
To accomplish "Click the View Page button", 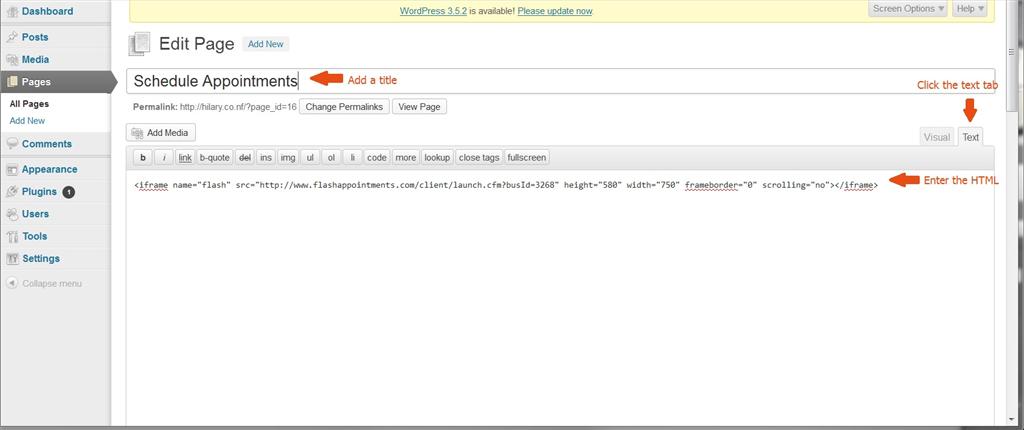I will click(419, 107).
